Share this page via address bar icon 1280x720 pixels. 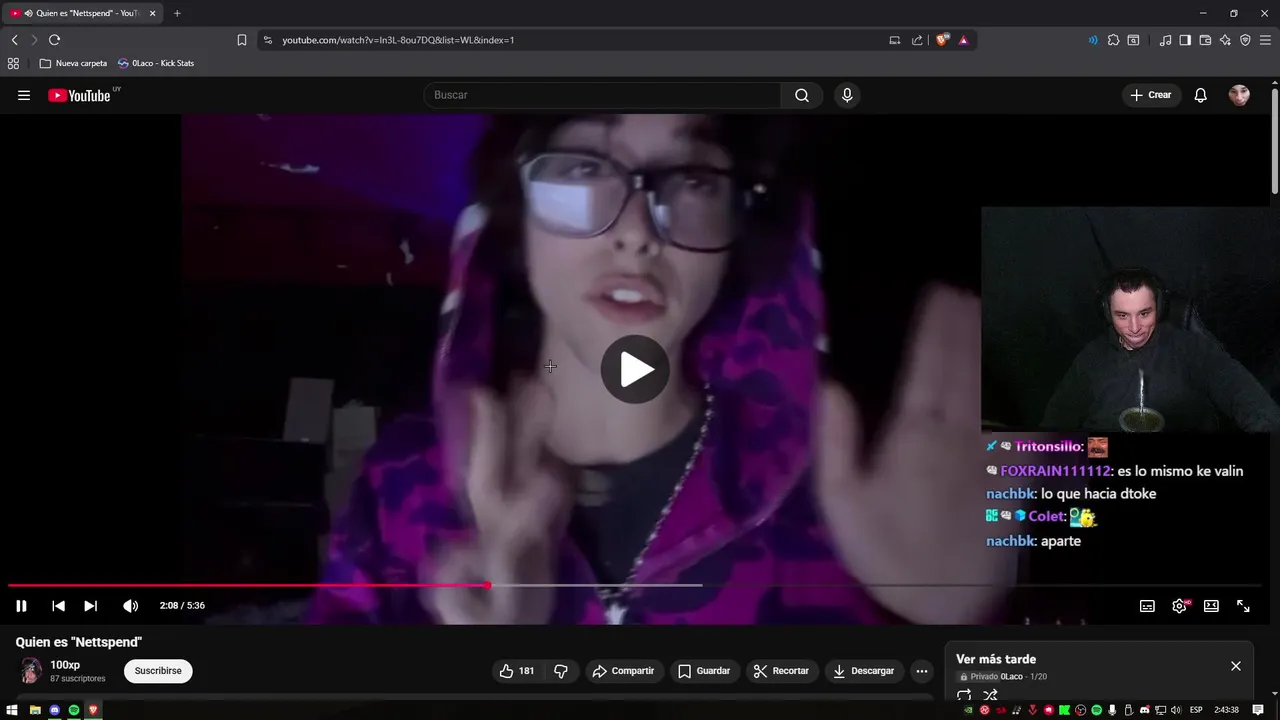pos(917,40)
